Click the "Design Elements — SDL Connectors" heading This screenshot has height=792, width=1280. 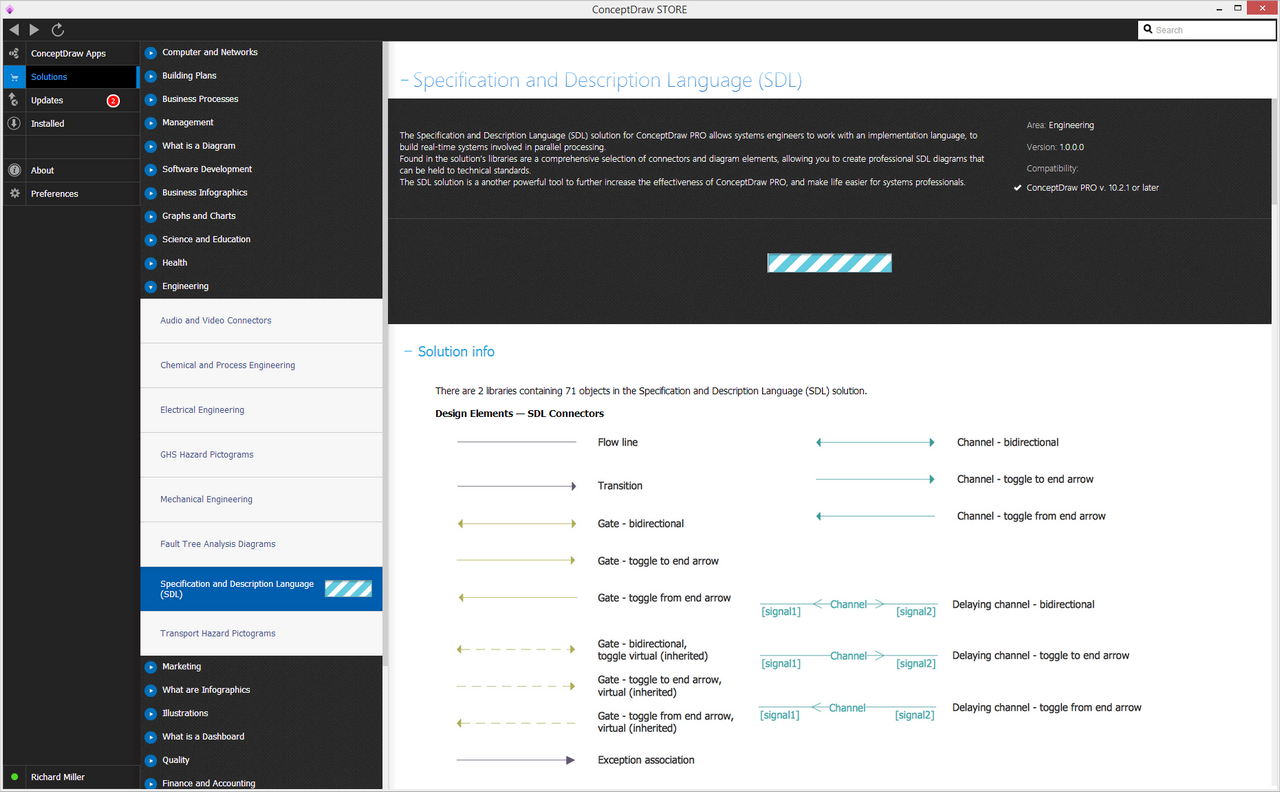tap(519, 413)
